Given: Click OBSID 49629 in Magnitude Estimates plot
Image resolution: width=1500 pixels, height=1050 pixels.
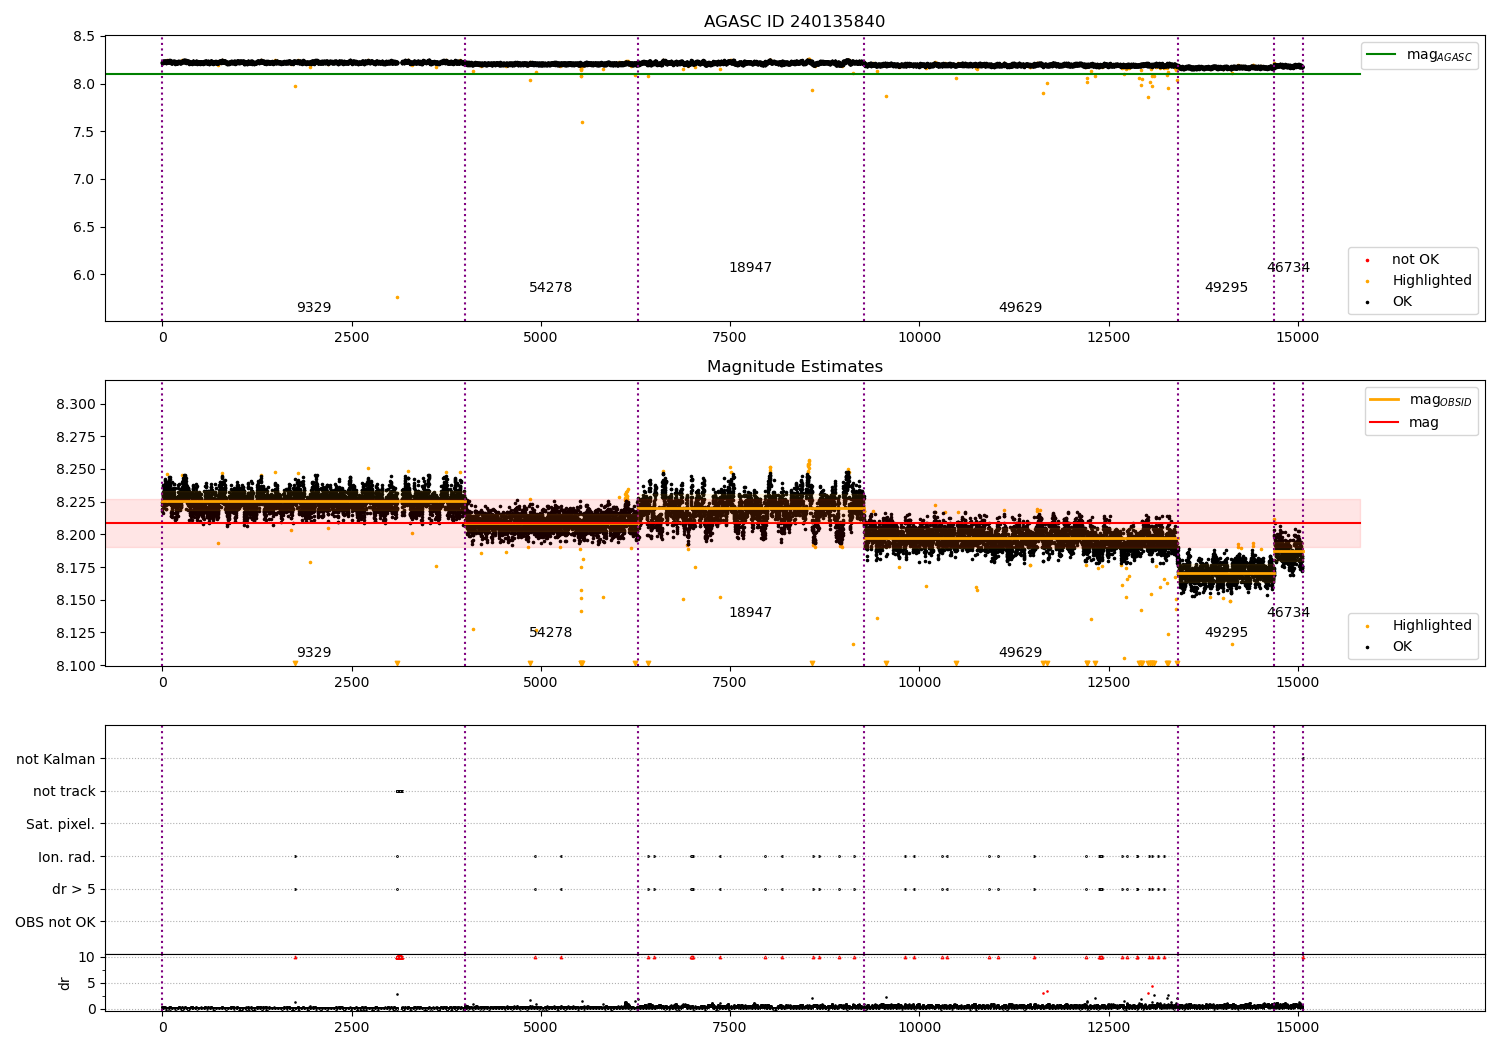Looking at the screenshot, I should coord(1020,653).
